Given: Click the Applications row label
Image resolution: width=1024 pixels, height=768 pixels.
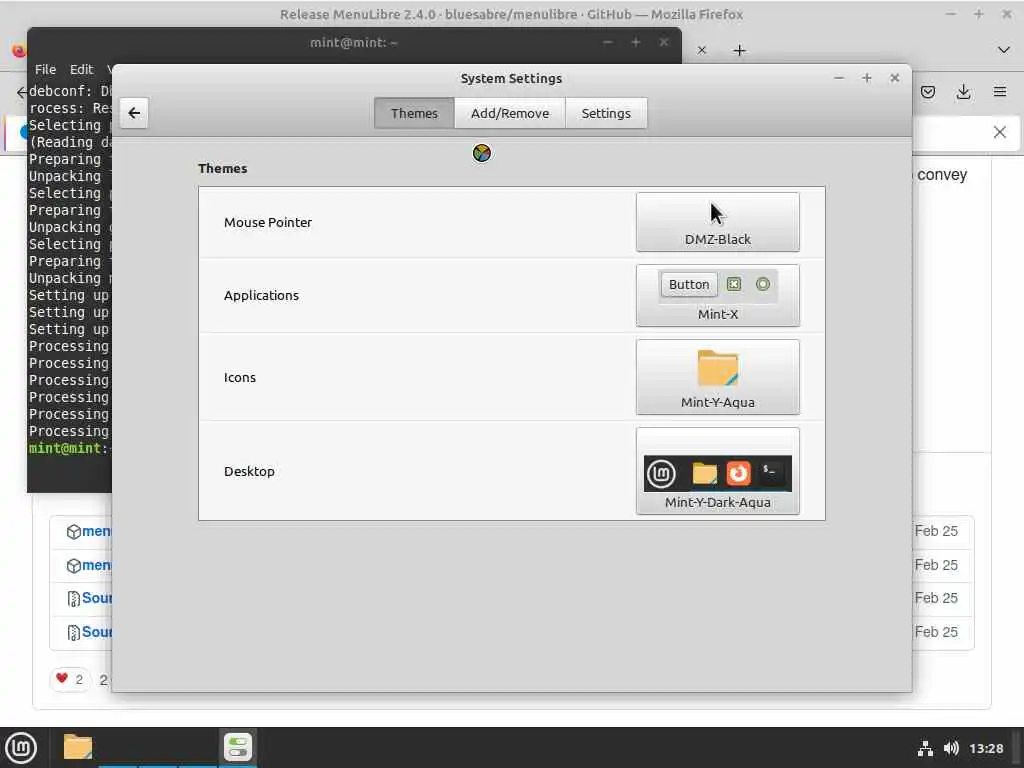Looking at the screenshot, I should point(261,295).
